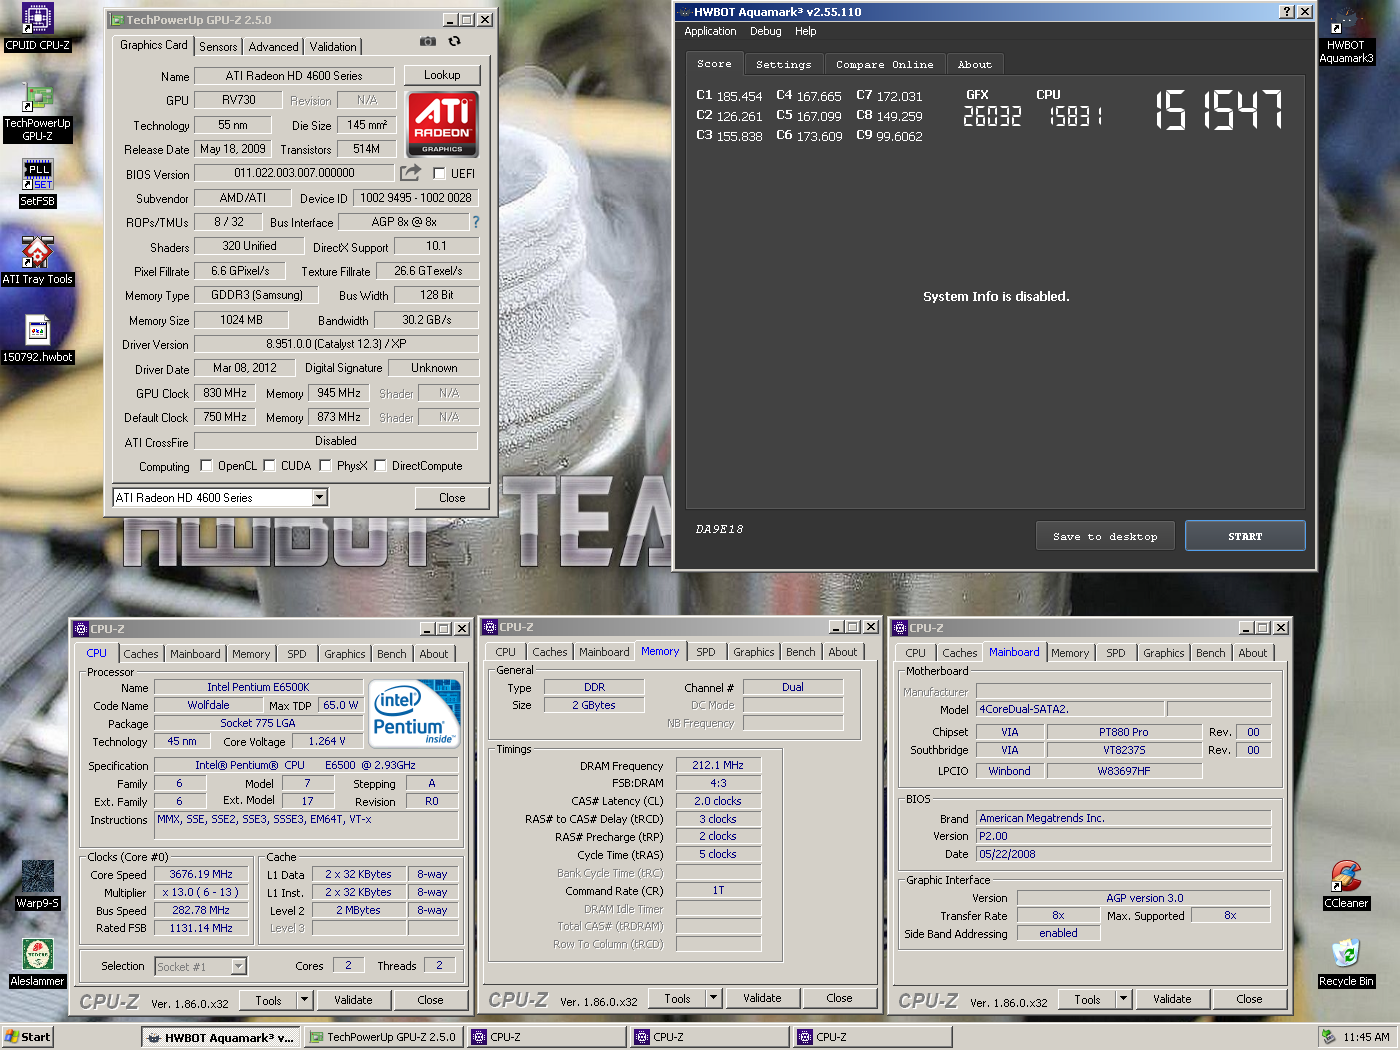Switch to HWBOT Aquamark3 taskbar button
This screenshot has height=1050, width=1400.
[x=221, y=1037]
